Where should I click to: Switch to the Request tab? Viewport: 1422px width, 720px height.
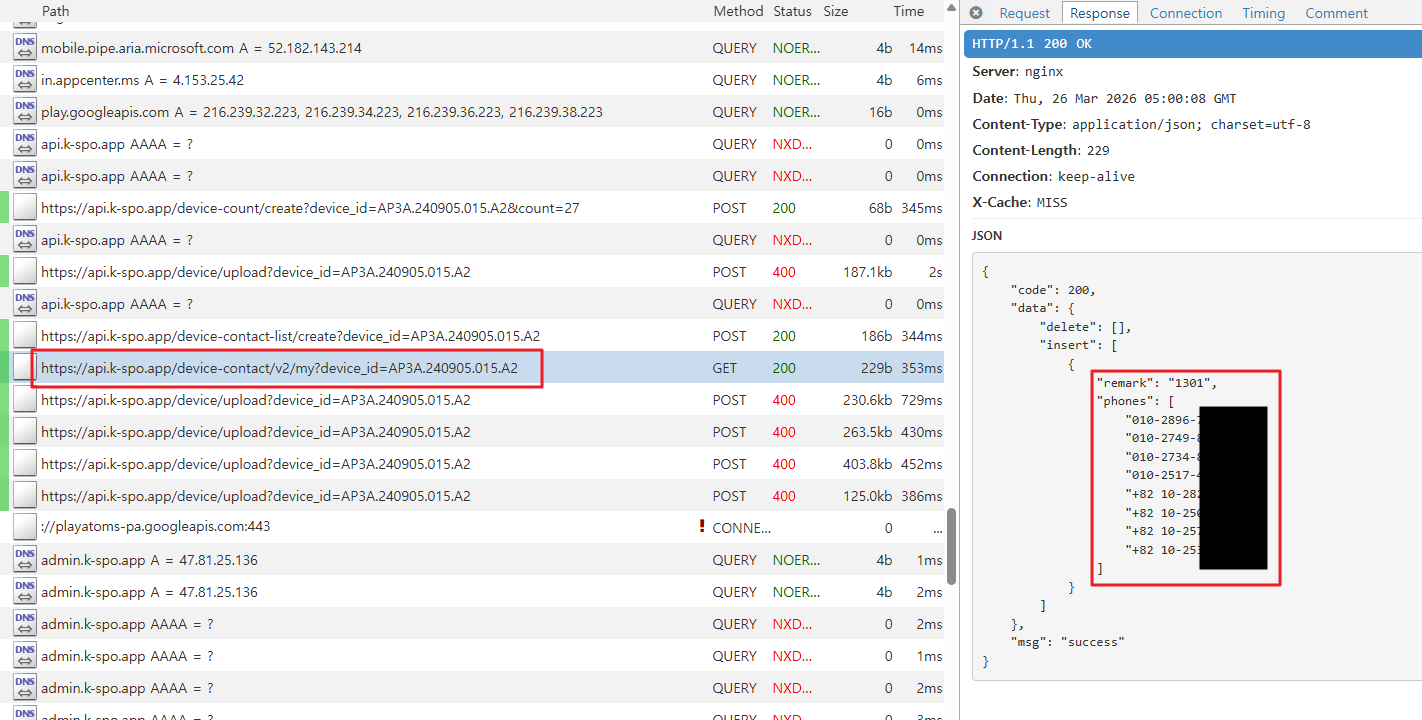tap(1024, 13)
